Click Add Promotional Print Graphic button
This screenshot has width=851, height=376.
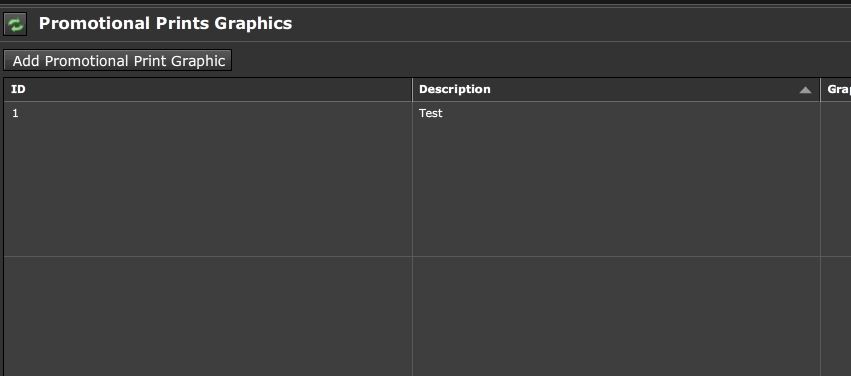118,60
